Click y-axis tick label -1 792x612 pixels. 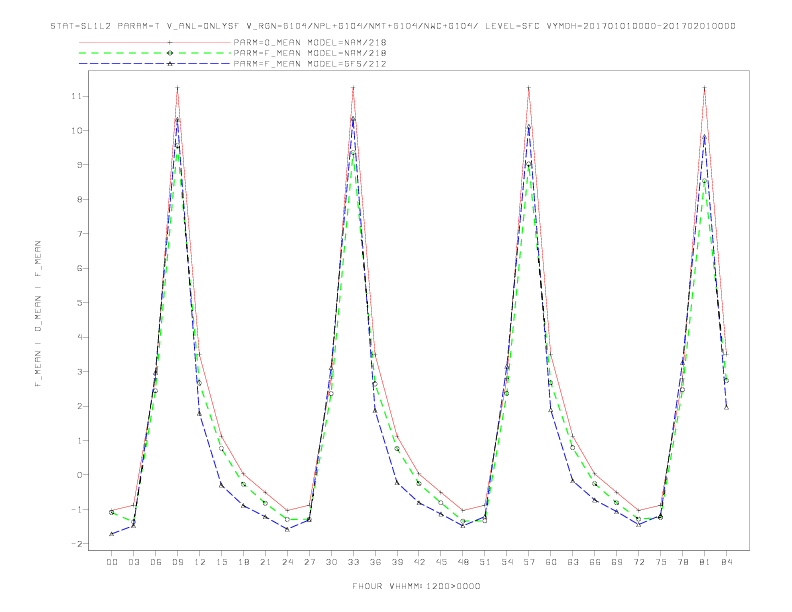coord(77,509)
